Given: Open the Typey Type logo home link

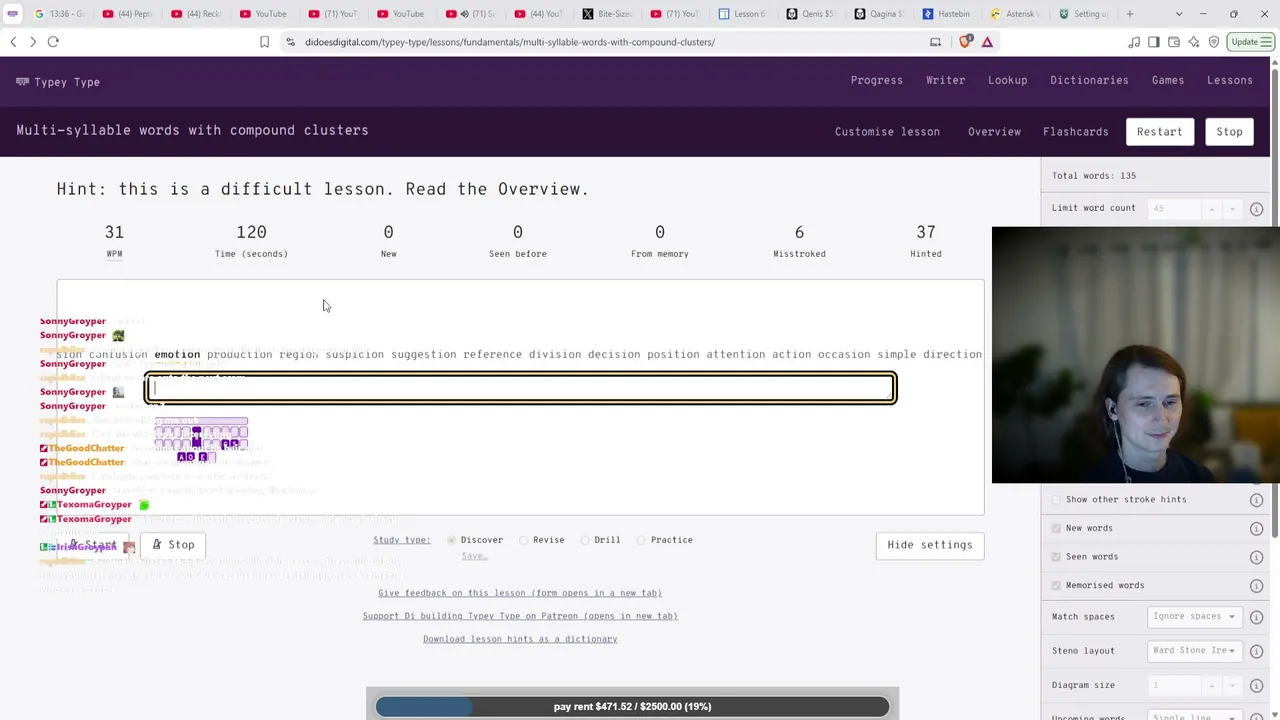Looking at the screenshot, I should pyautogui.click(x=58, y=82).
